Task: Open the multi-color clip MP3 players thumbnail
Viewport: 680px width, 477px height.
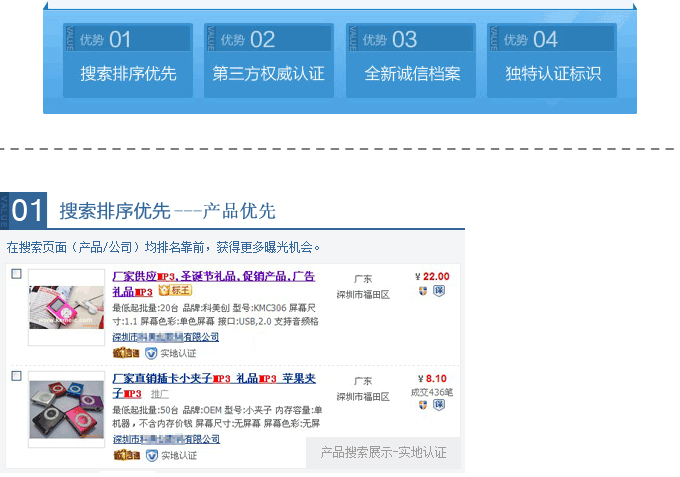Action: 66,409
